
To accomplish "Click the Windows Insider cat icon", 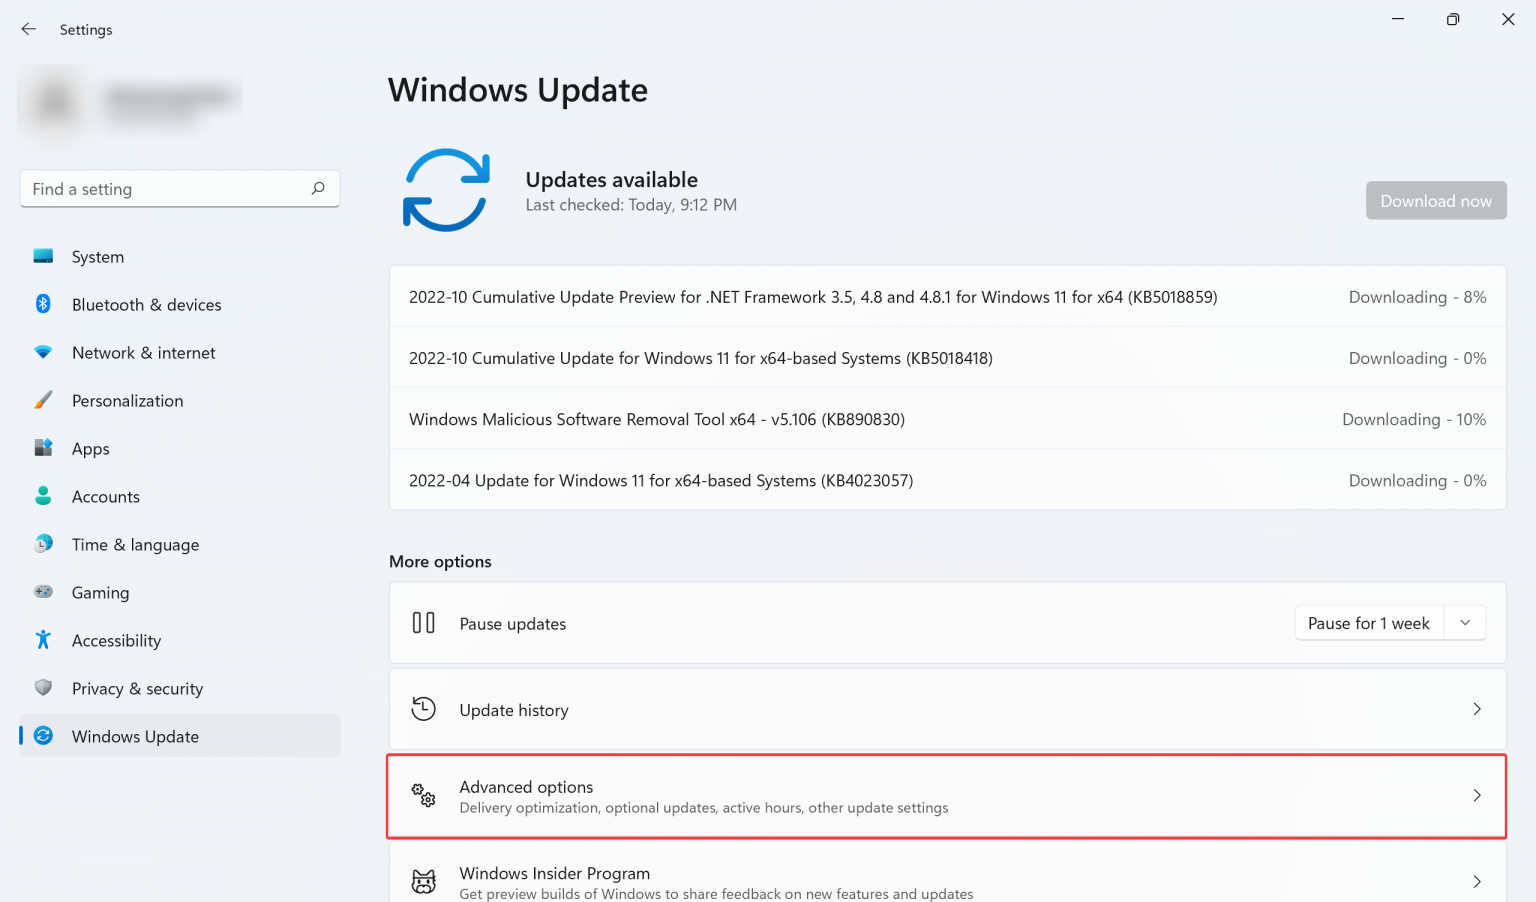I will (424, 881).
